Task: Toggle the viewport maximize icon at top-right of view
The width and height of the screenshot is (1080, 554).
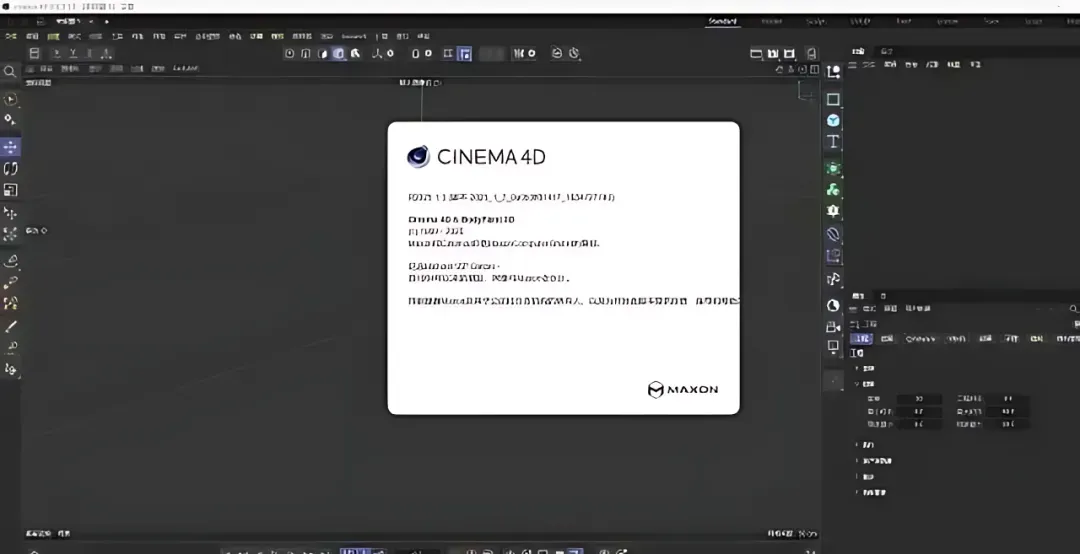Action: point(815,69)
